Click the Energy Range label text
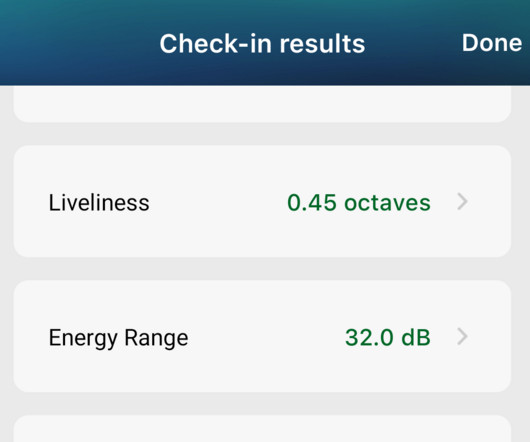 click(x=118, y=338)
